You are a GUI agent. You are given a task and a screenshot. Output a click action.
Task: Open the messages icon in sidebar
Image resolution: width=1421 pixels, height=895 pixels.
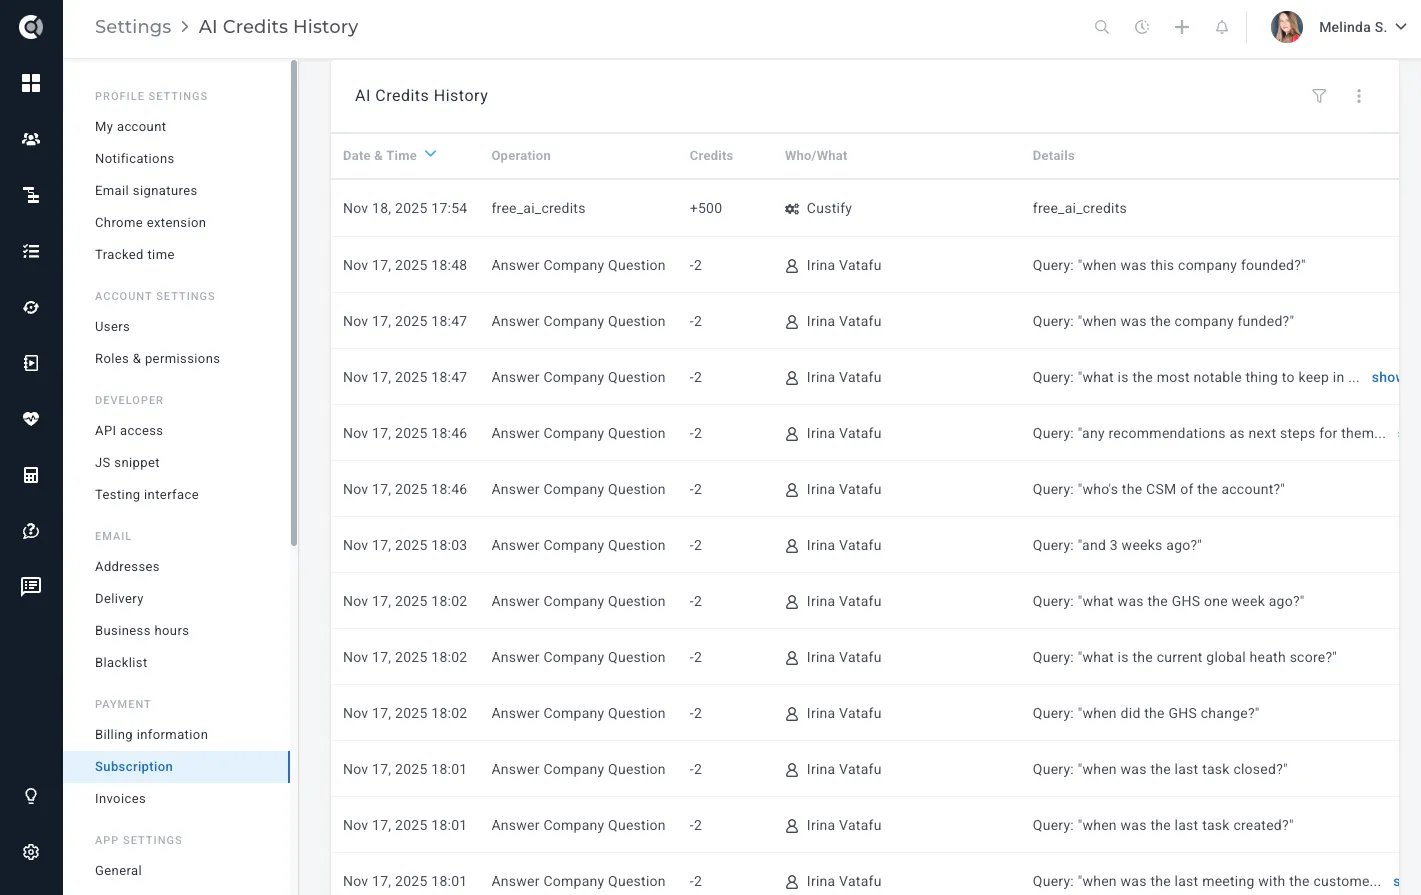click(31, 586)
